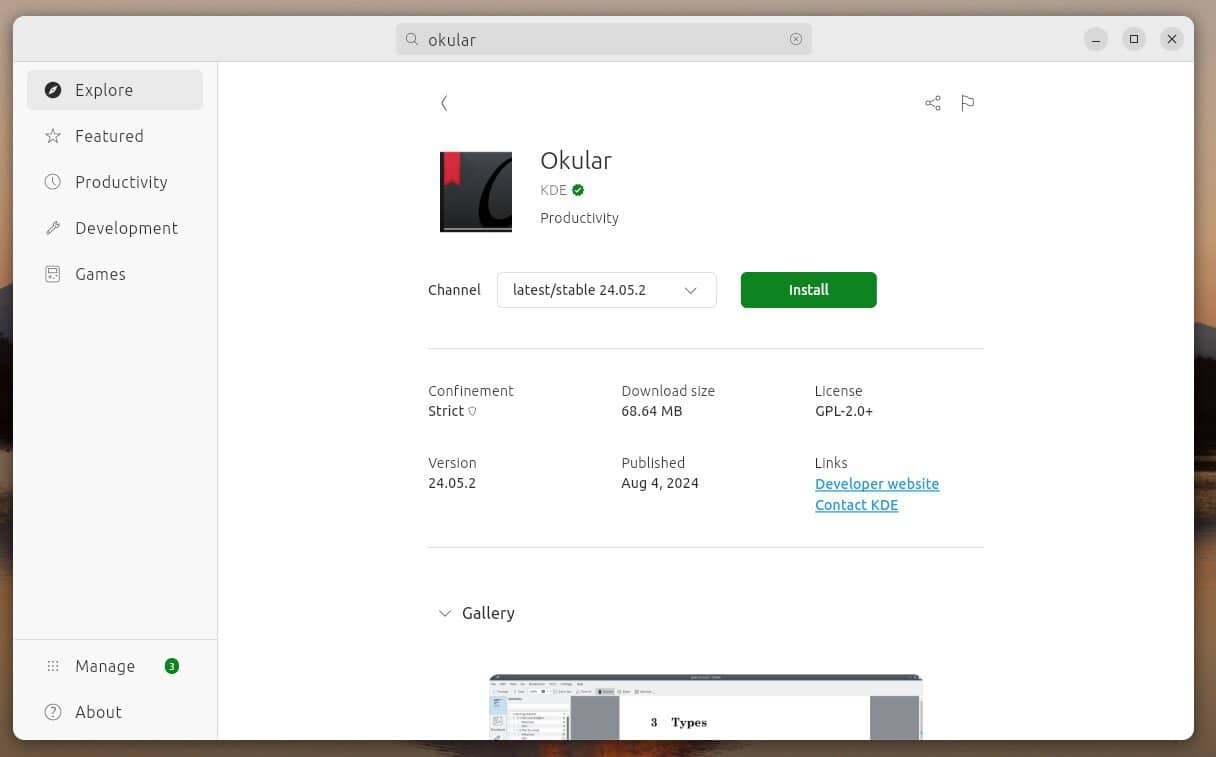Click the Contact KDE link
Viewport: 1216px width, 757px height.
point(856,505)
